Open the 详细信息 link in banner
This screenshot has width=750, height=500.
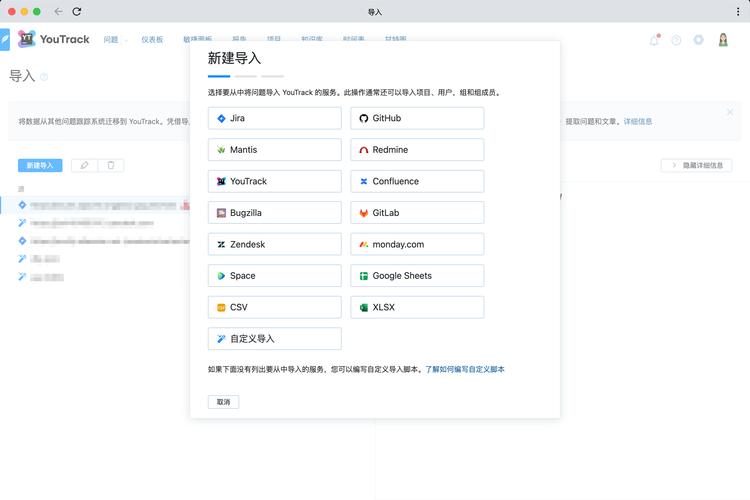(638, 122)
